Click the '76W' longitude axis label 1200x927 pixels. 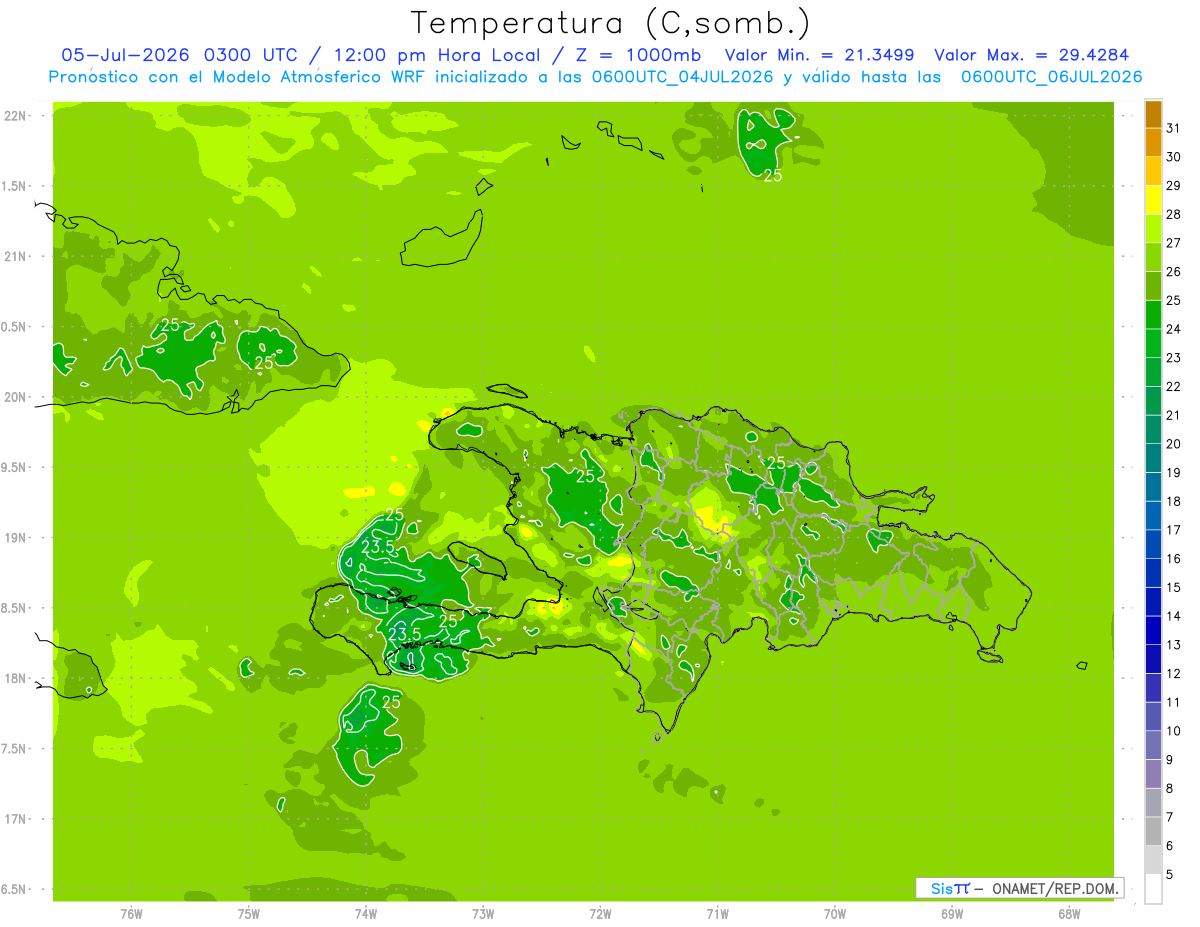pos(131,914)
